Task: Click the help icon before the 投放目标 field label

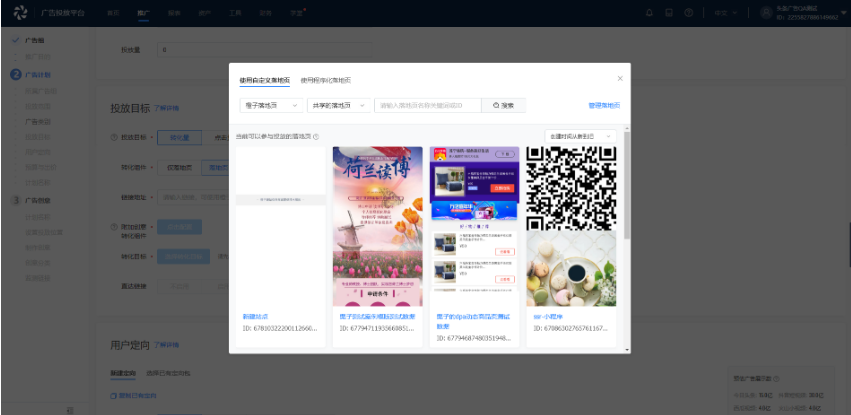Action: tap(114, 138)
